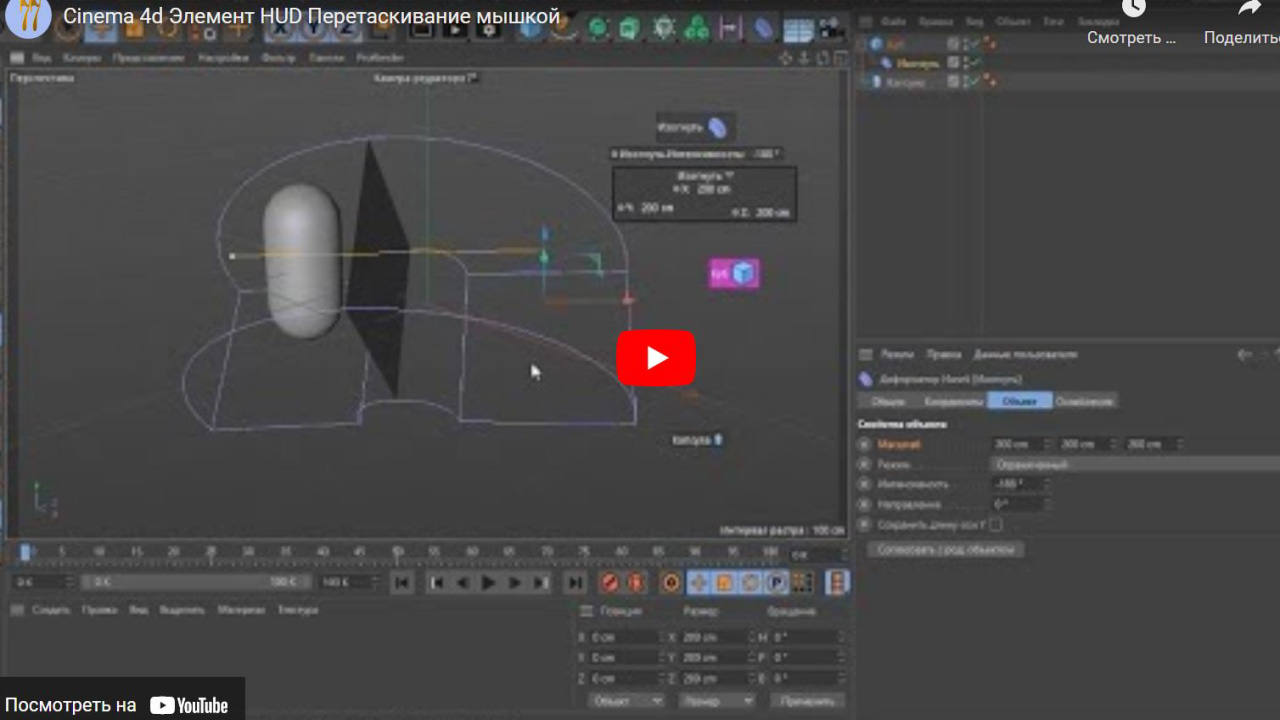
Task: Step back one frame
Action: pos(462,582)
